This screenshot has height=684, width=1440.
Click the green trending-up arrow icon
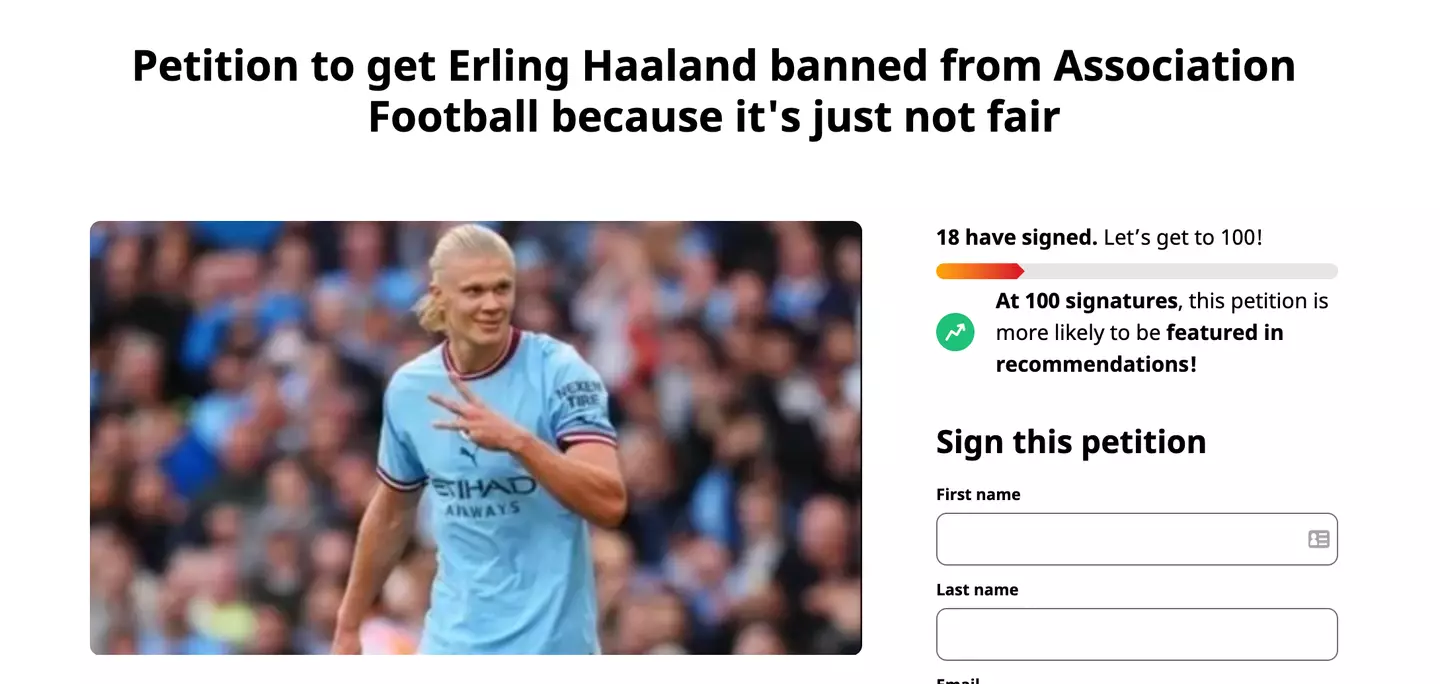pyautogui.click(x=955, y=332)
